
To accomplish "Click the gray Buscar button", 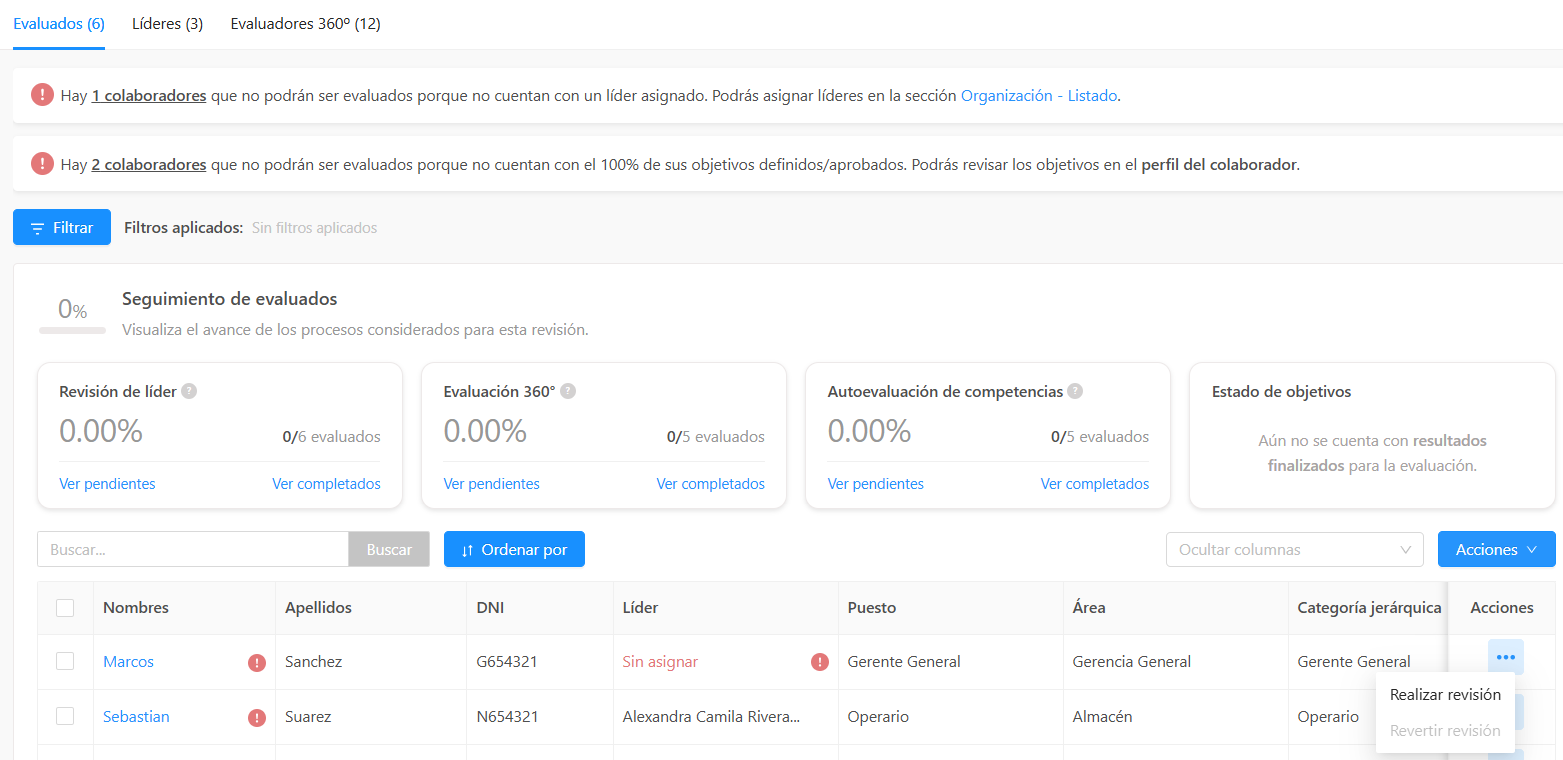I will (x=389, y=549).
